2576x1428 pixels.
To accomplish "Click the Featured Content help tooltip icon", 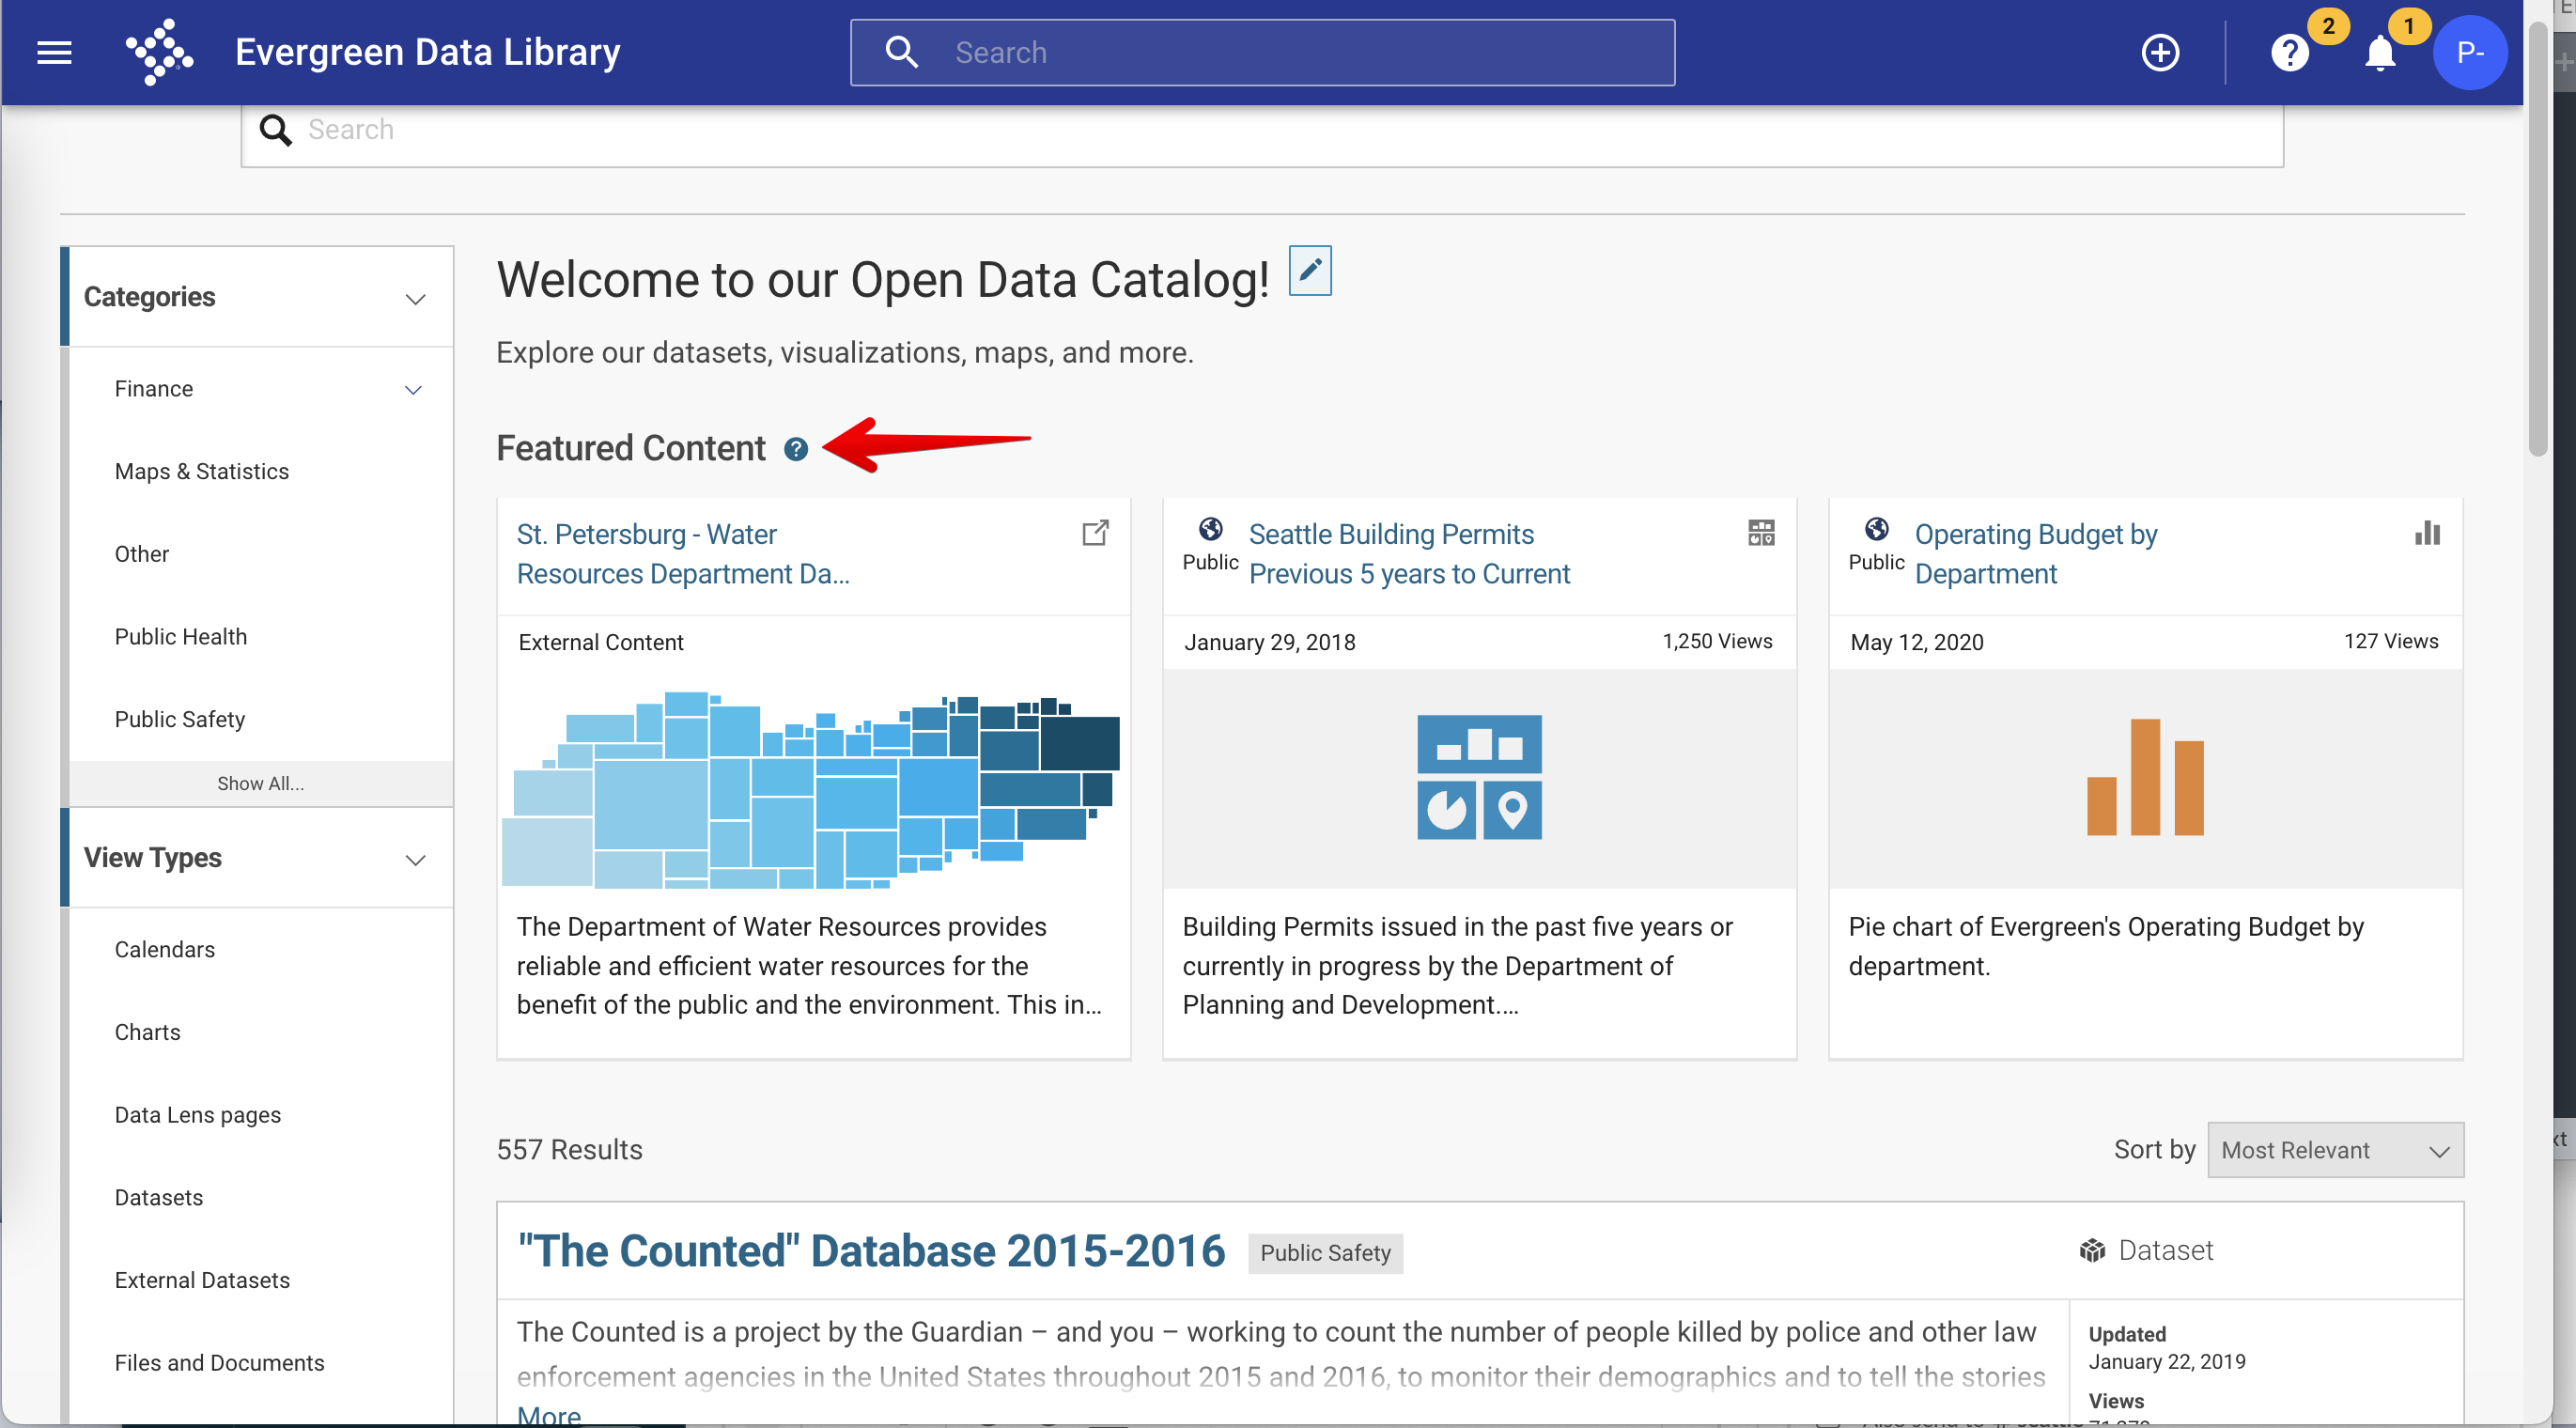I will click(796, 449).
